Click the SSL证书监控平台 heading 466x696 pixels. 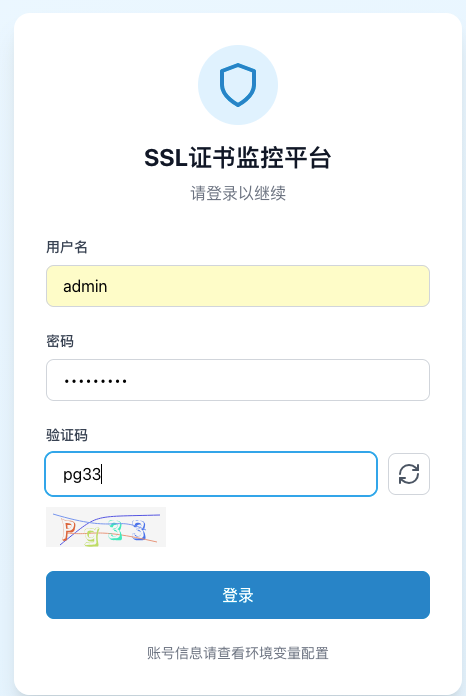pos(238,158)
